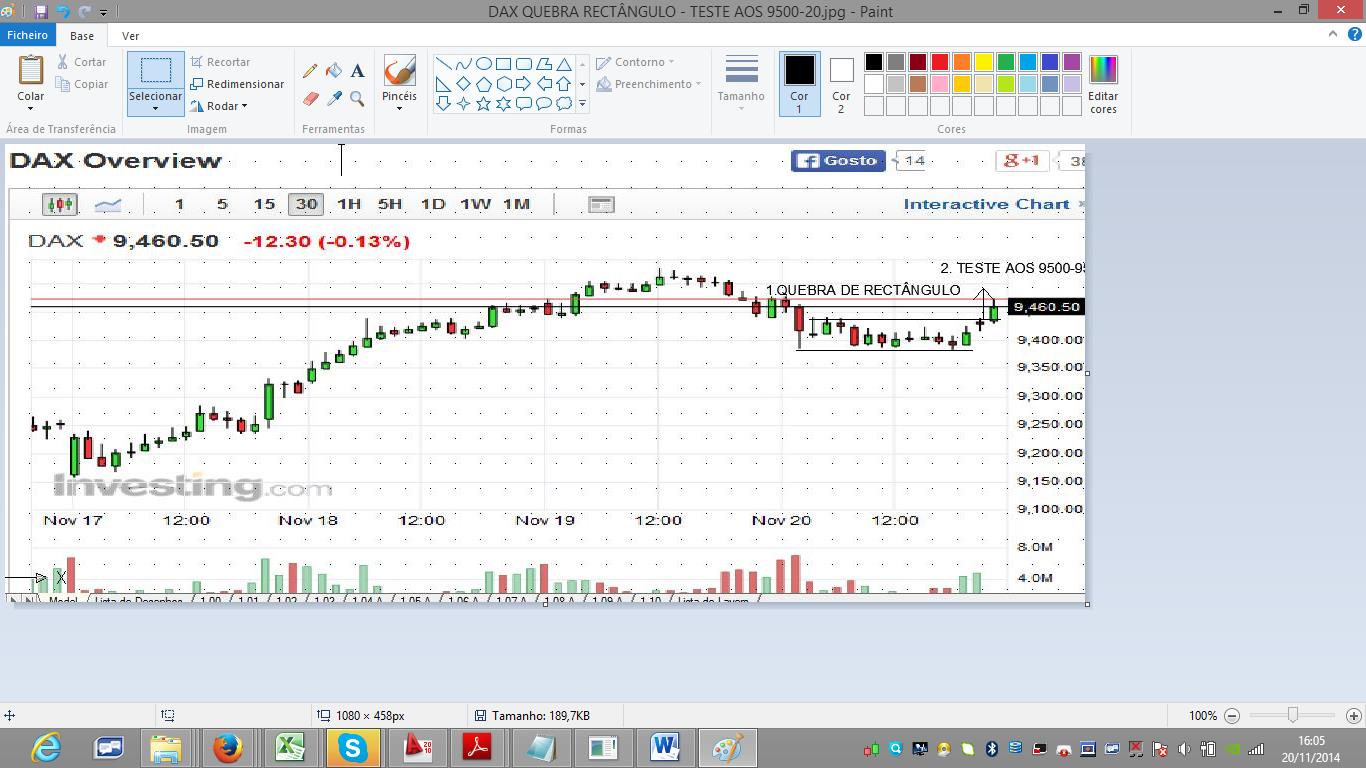Select the Text tool

point(357,71)
